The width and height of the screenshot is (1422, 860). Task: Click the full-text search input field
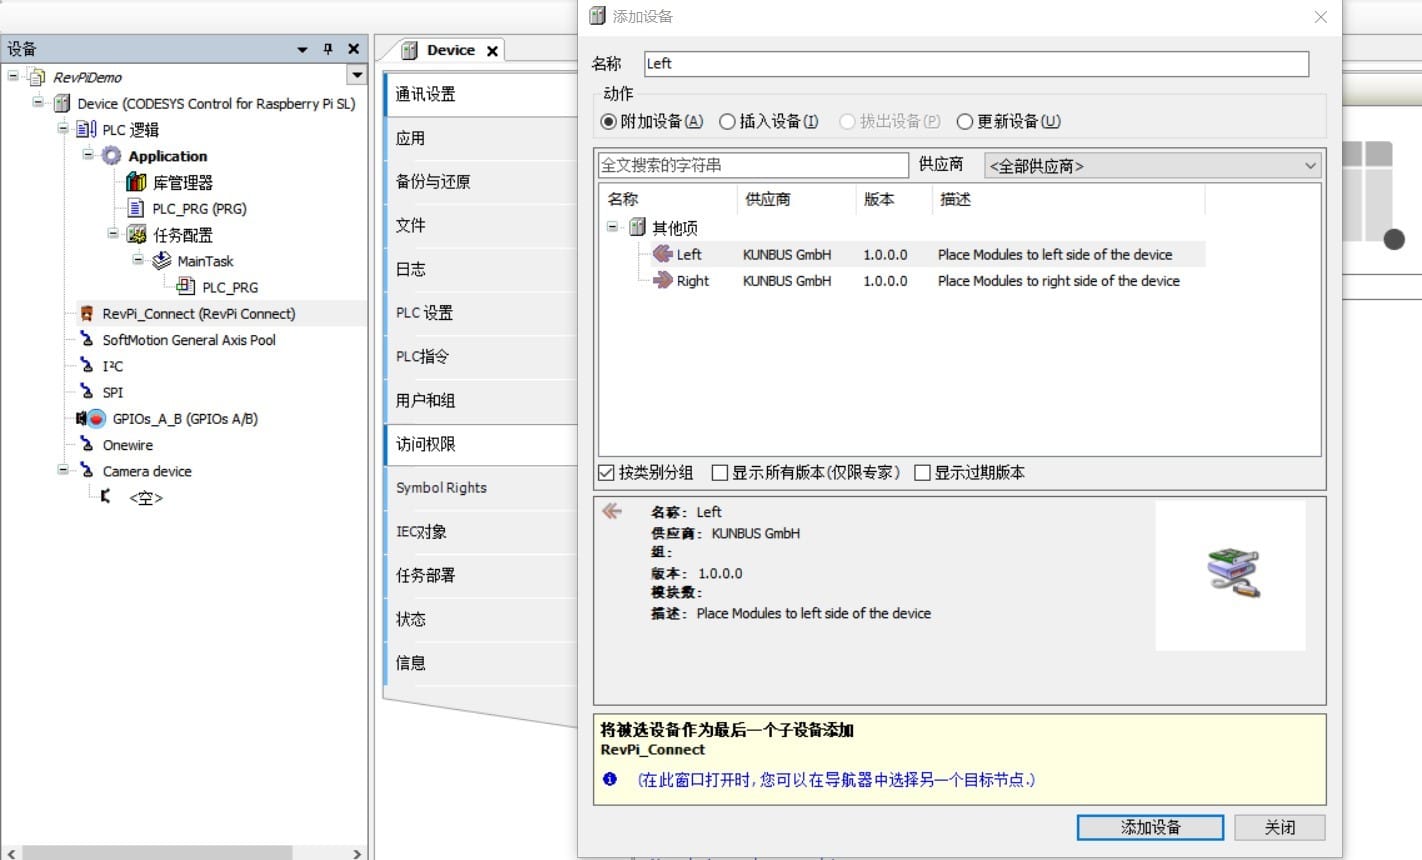[x=752, y=165]
